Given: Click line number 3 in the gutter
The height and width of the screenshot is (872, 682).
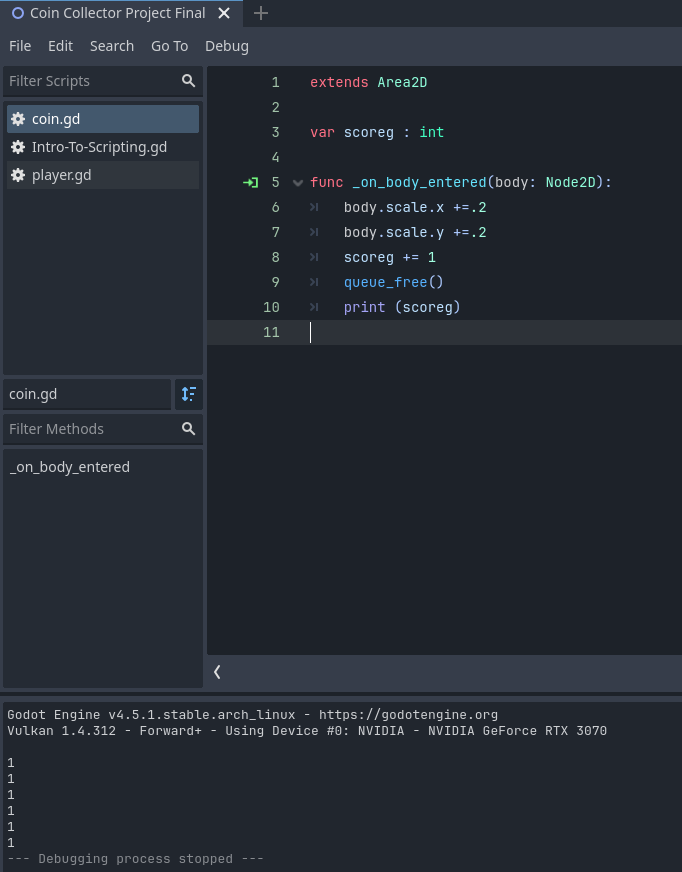Looking at the screenshot, I should [x=275, y=132].
